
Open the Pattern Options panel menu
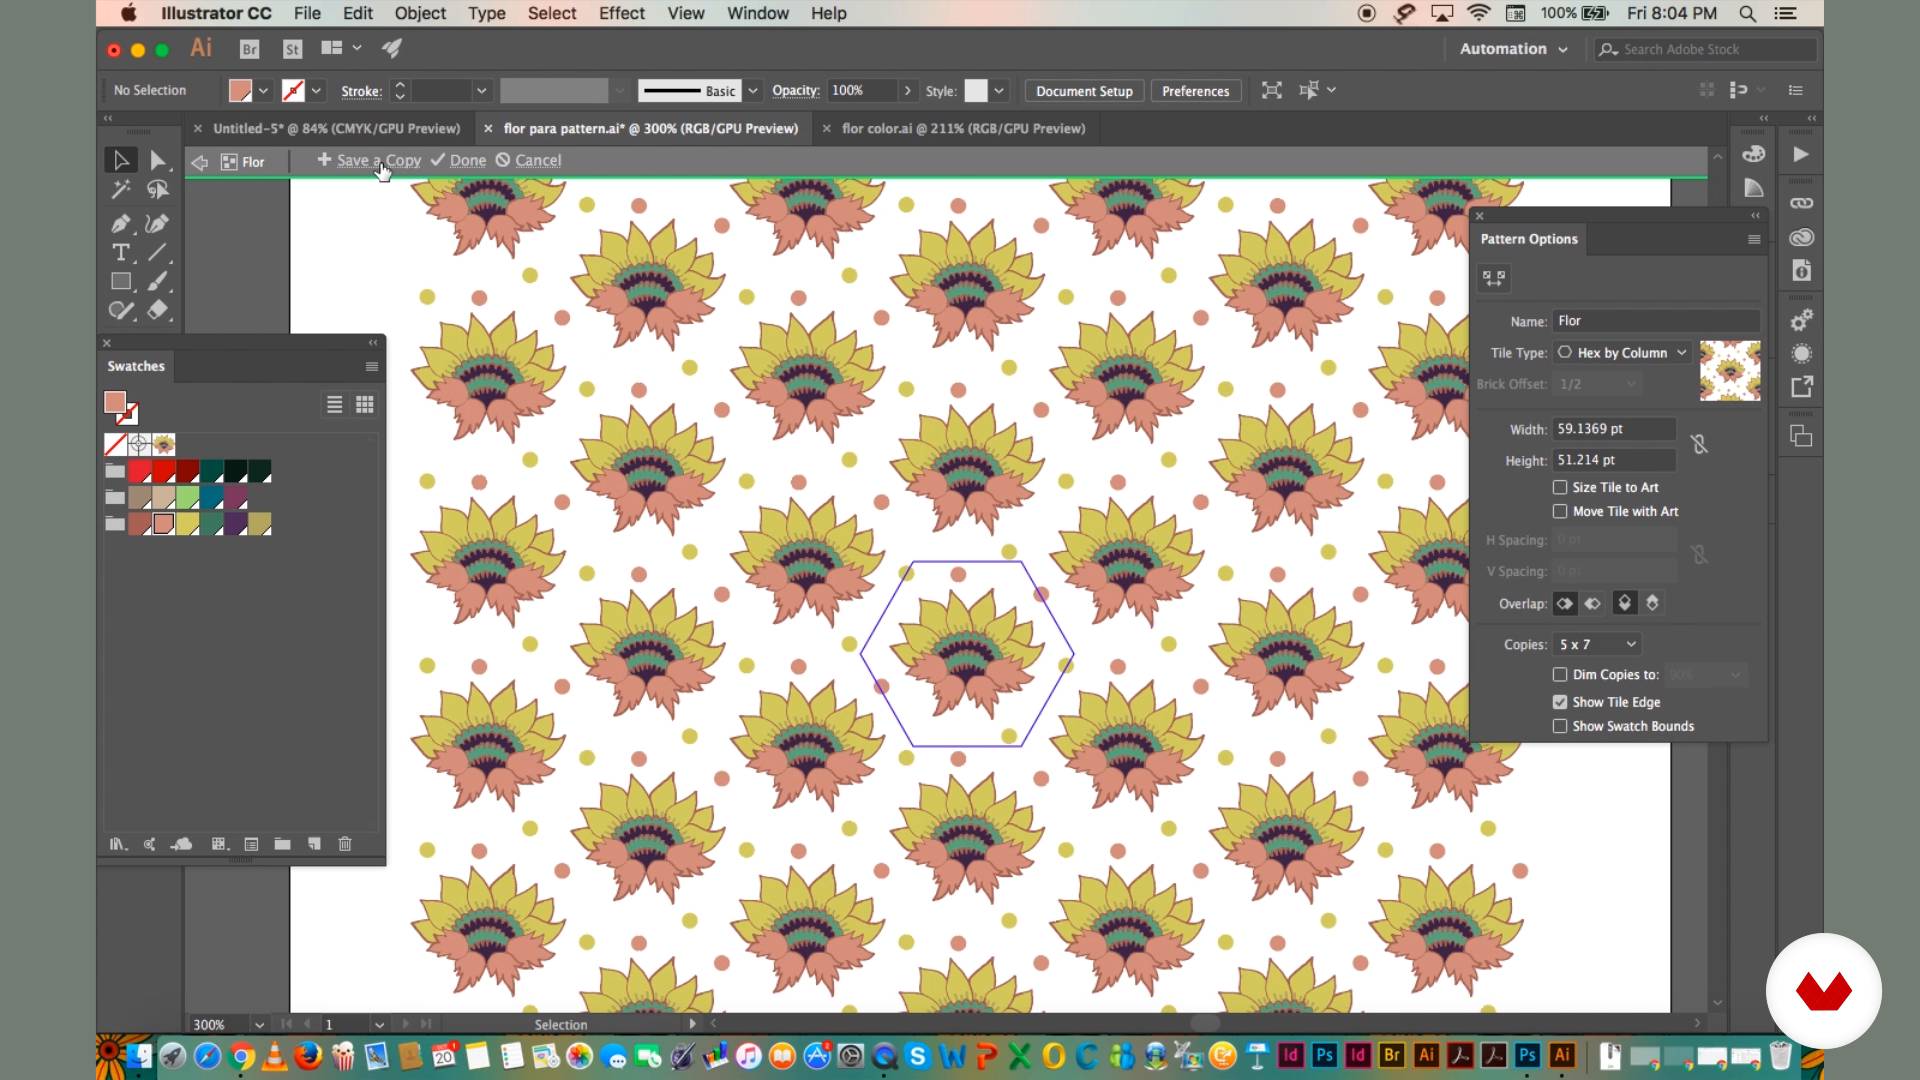click(1753, 239)
